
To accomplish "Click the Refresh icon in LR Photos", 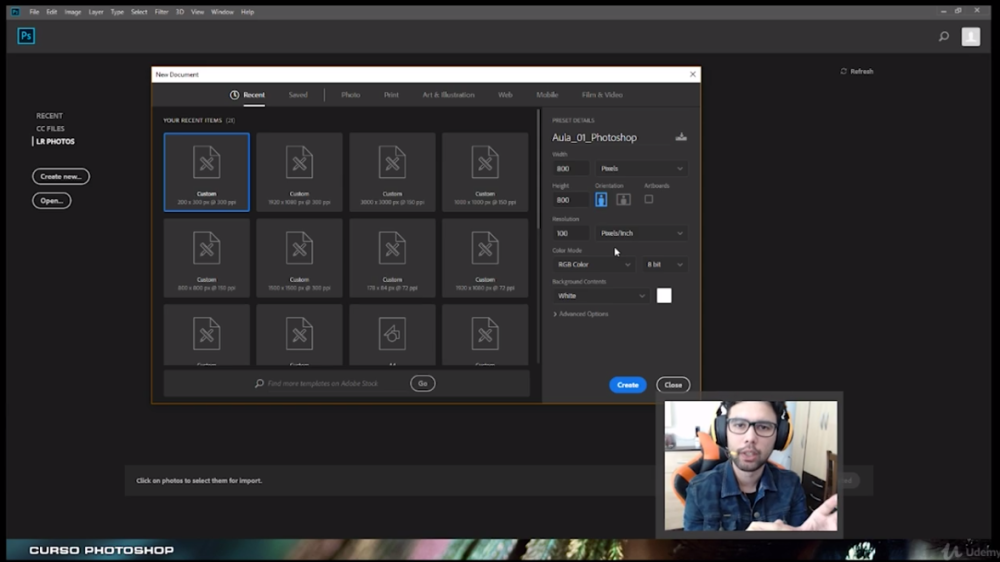I will 844,71.
